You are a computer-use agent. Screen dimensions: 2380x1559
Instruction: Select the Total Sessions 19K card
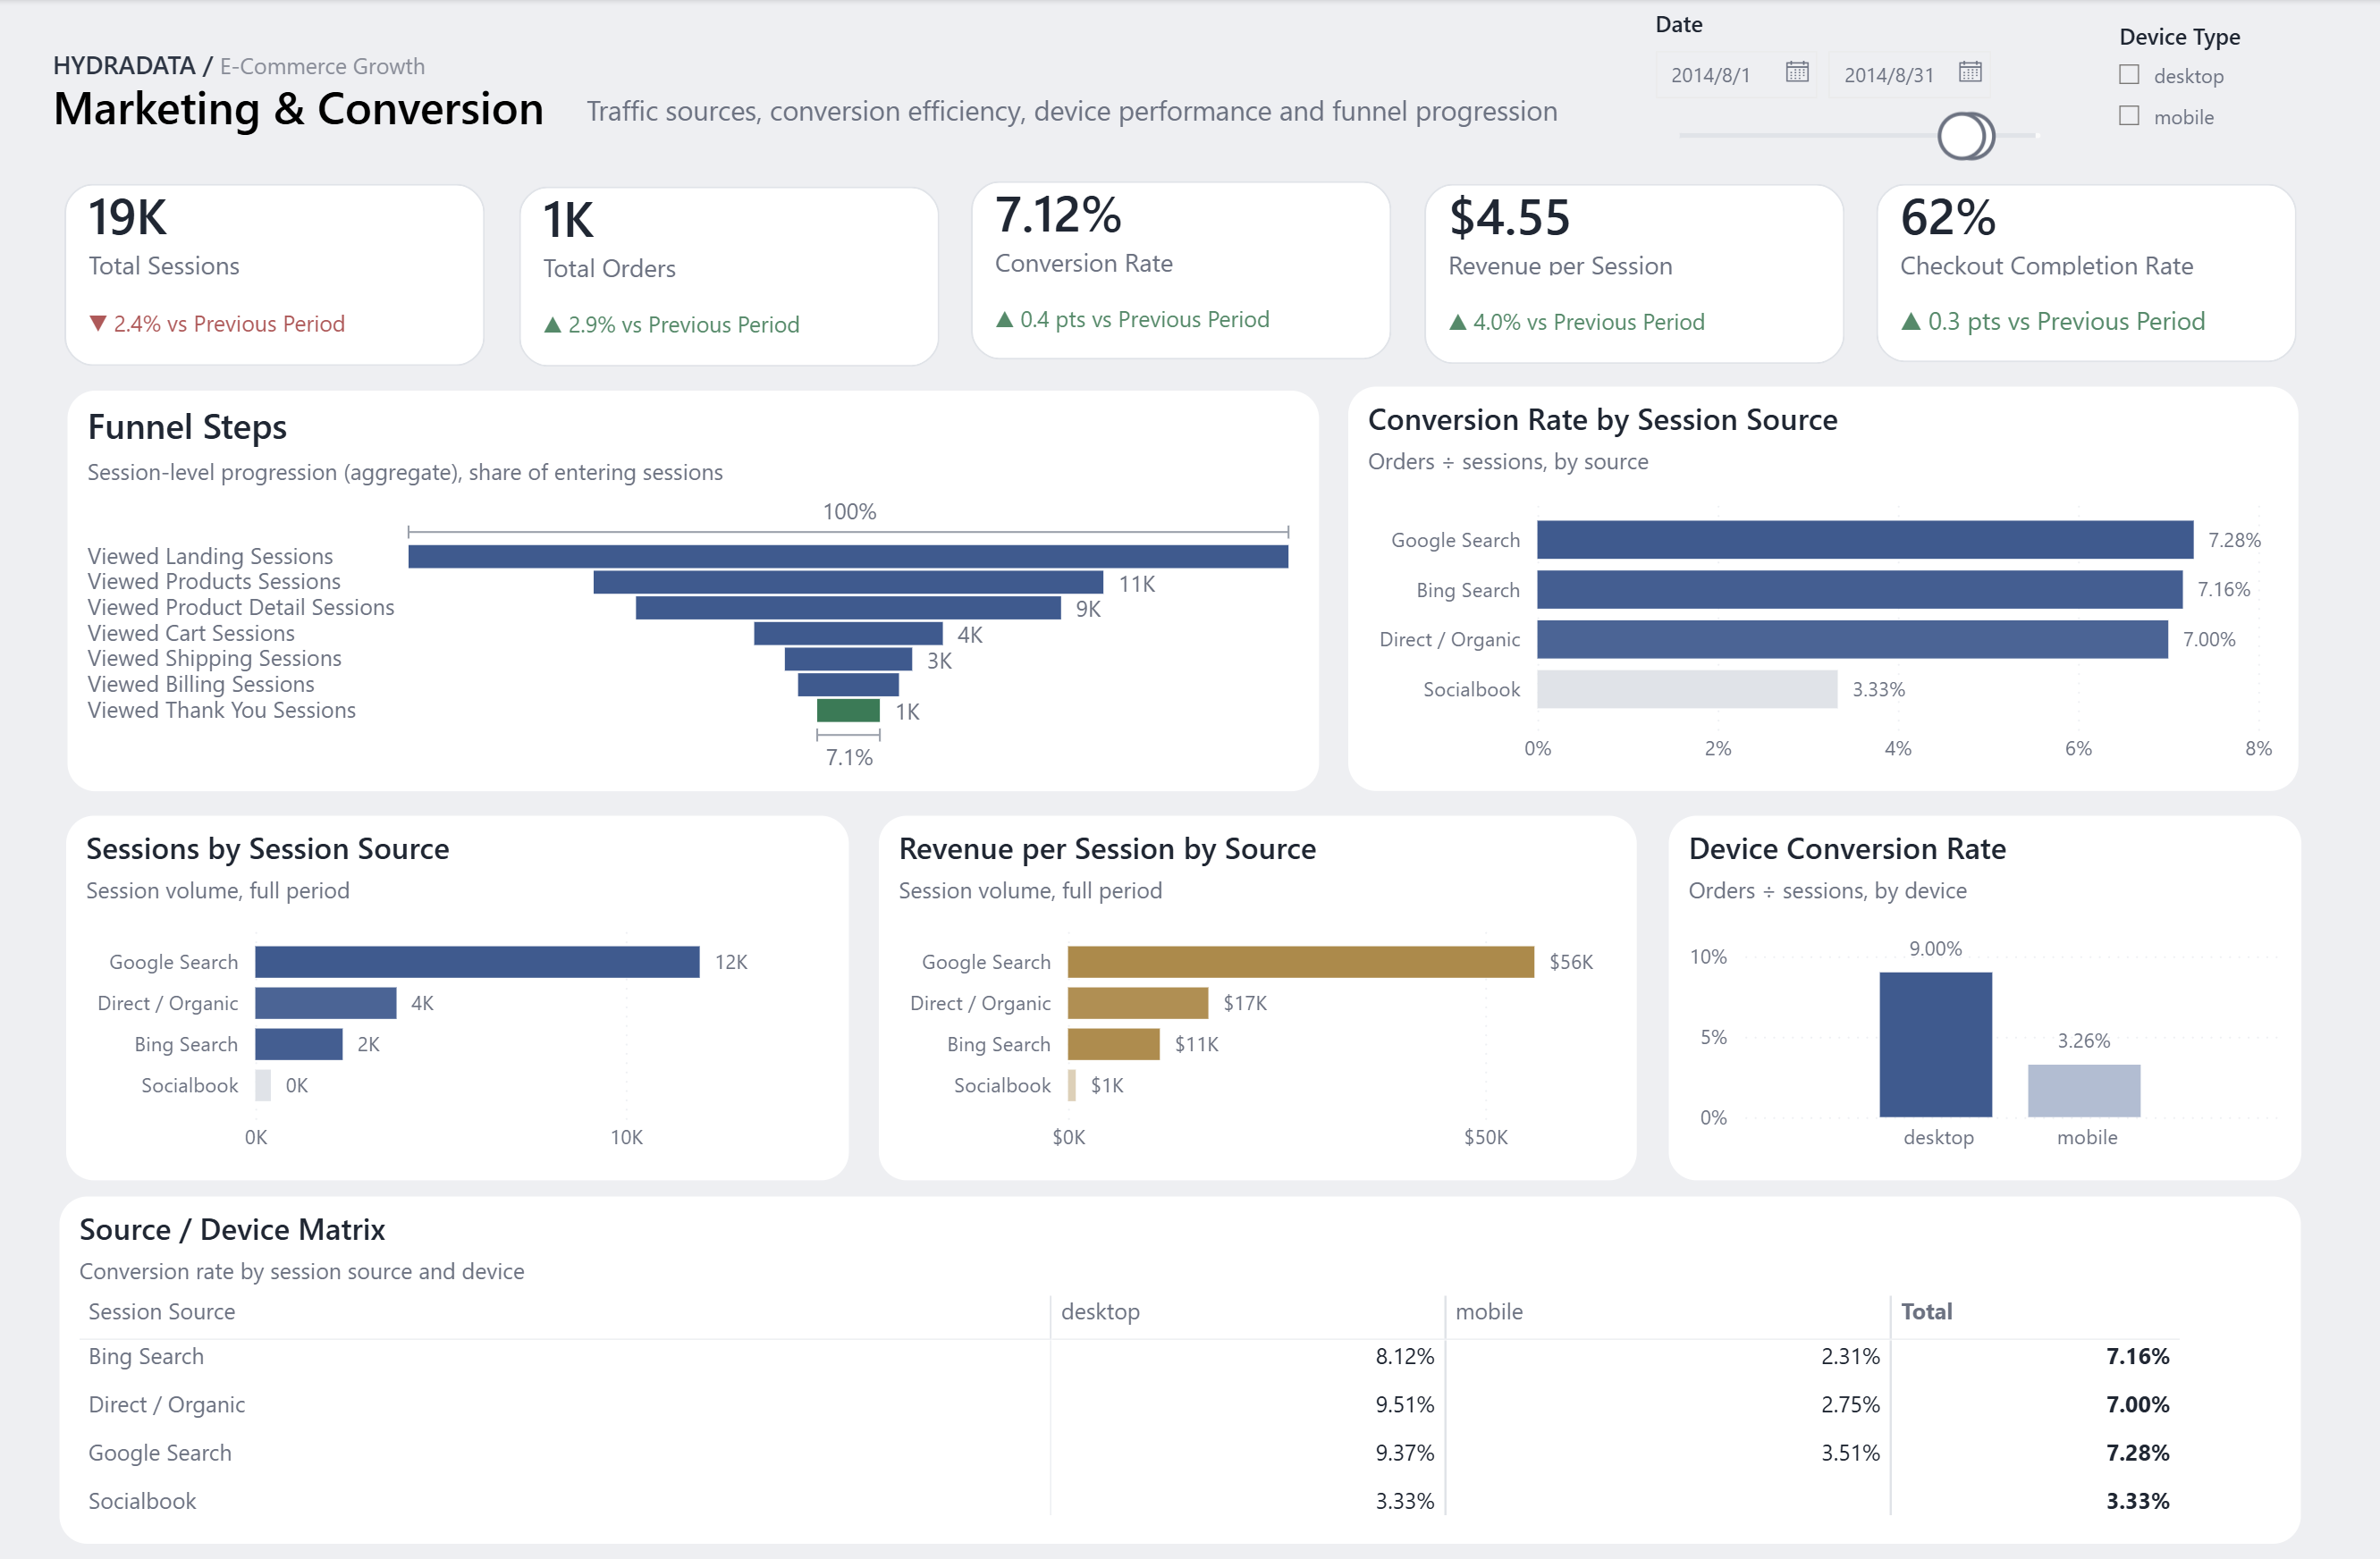pyautogui.click(x=275, y=274)
